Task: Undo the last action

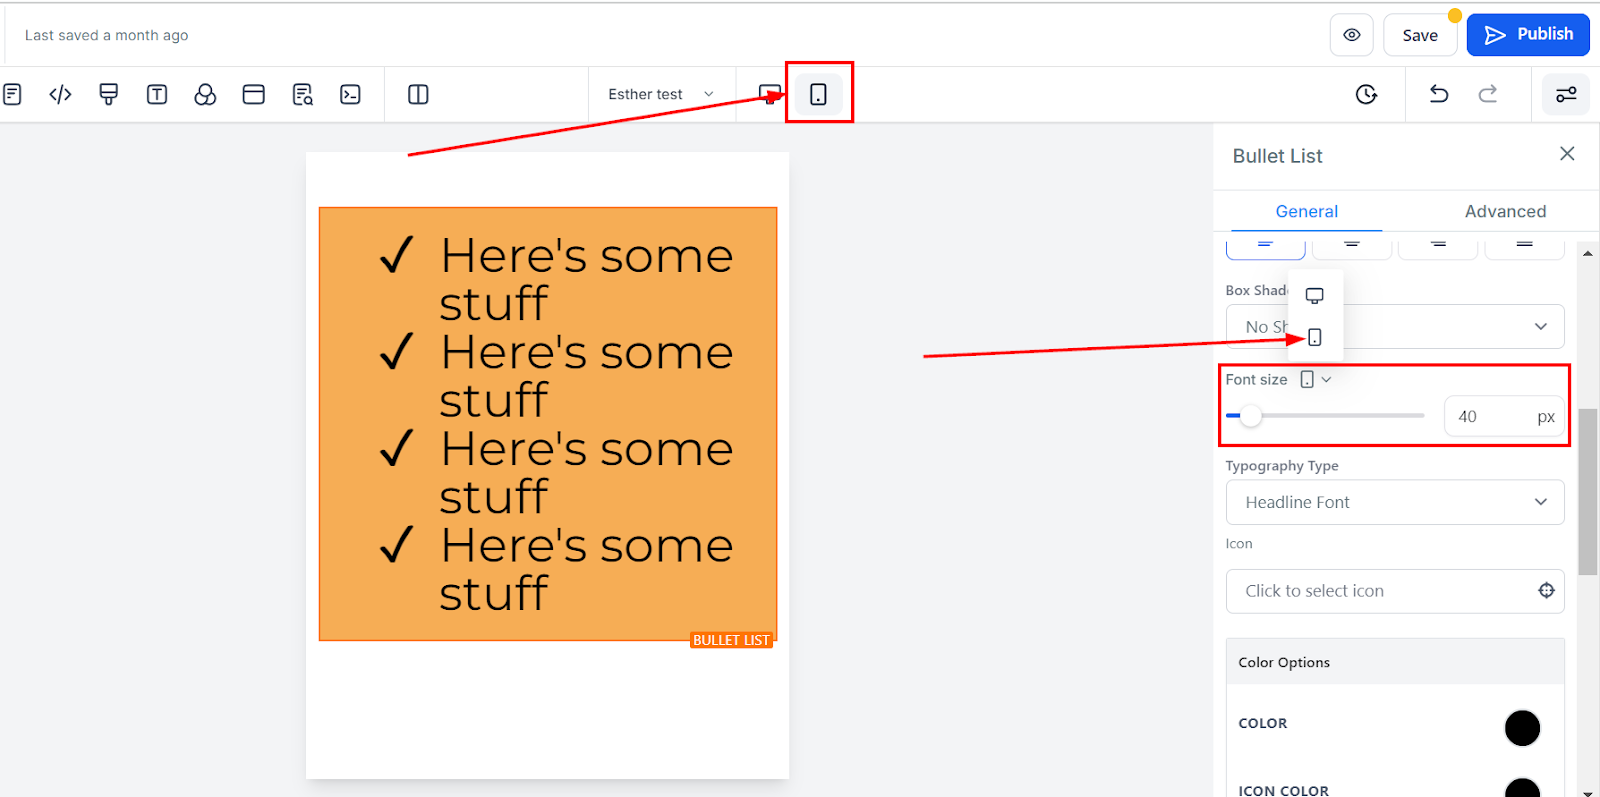Action: (1439, 94)
